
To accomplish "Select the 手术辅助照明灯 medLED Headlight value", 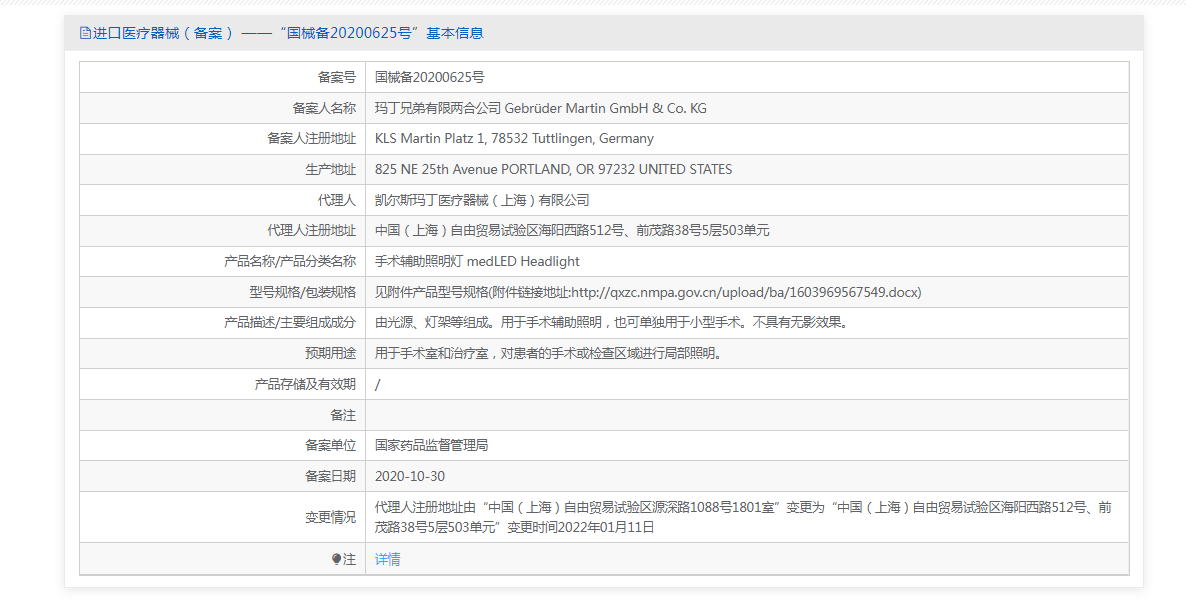I will coord(477,262).
